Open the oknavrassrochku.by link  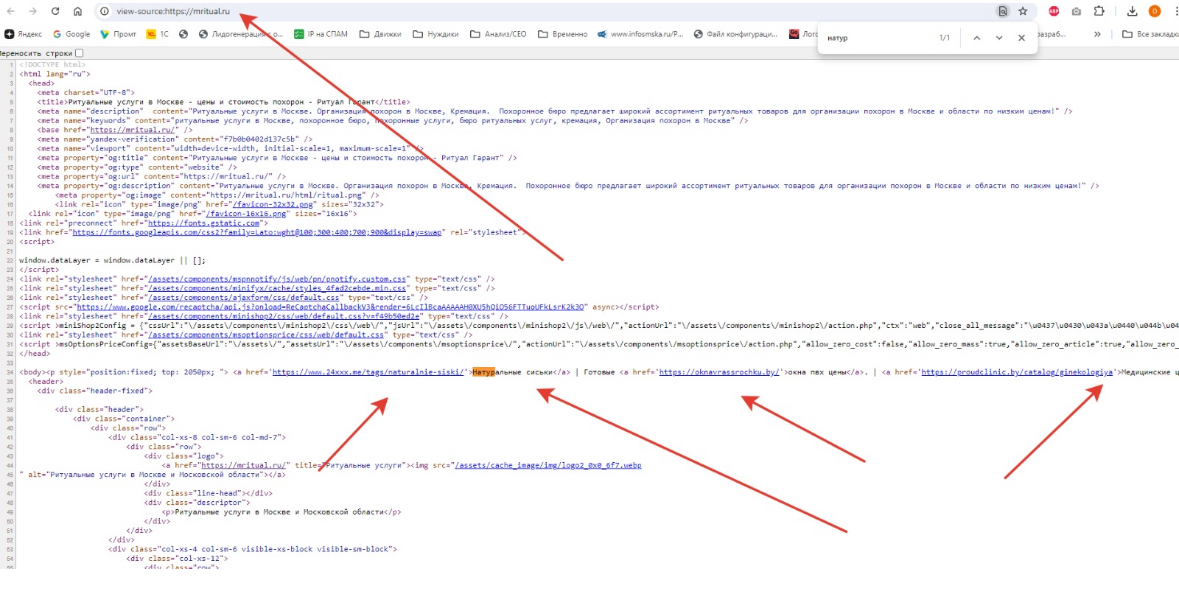coord(719,371)
